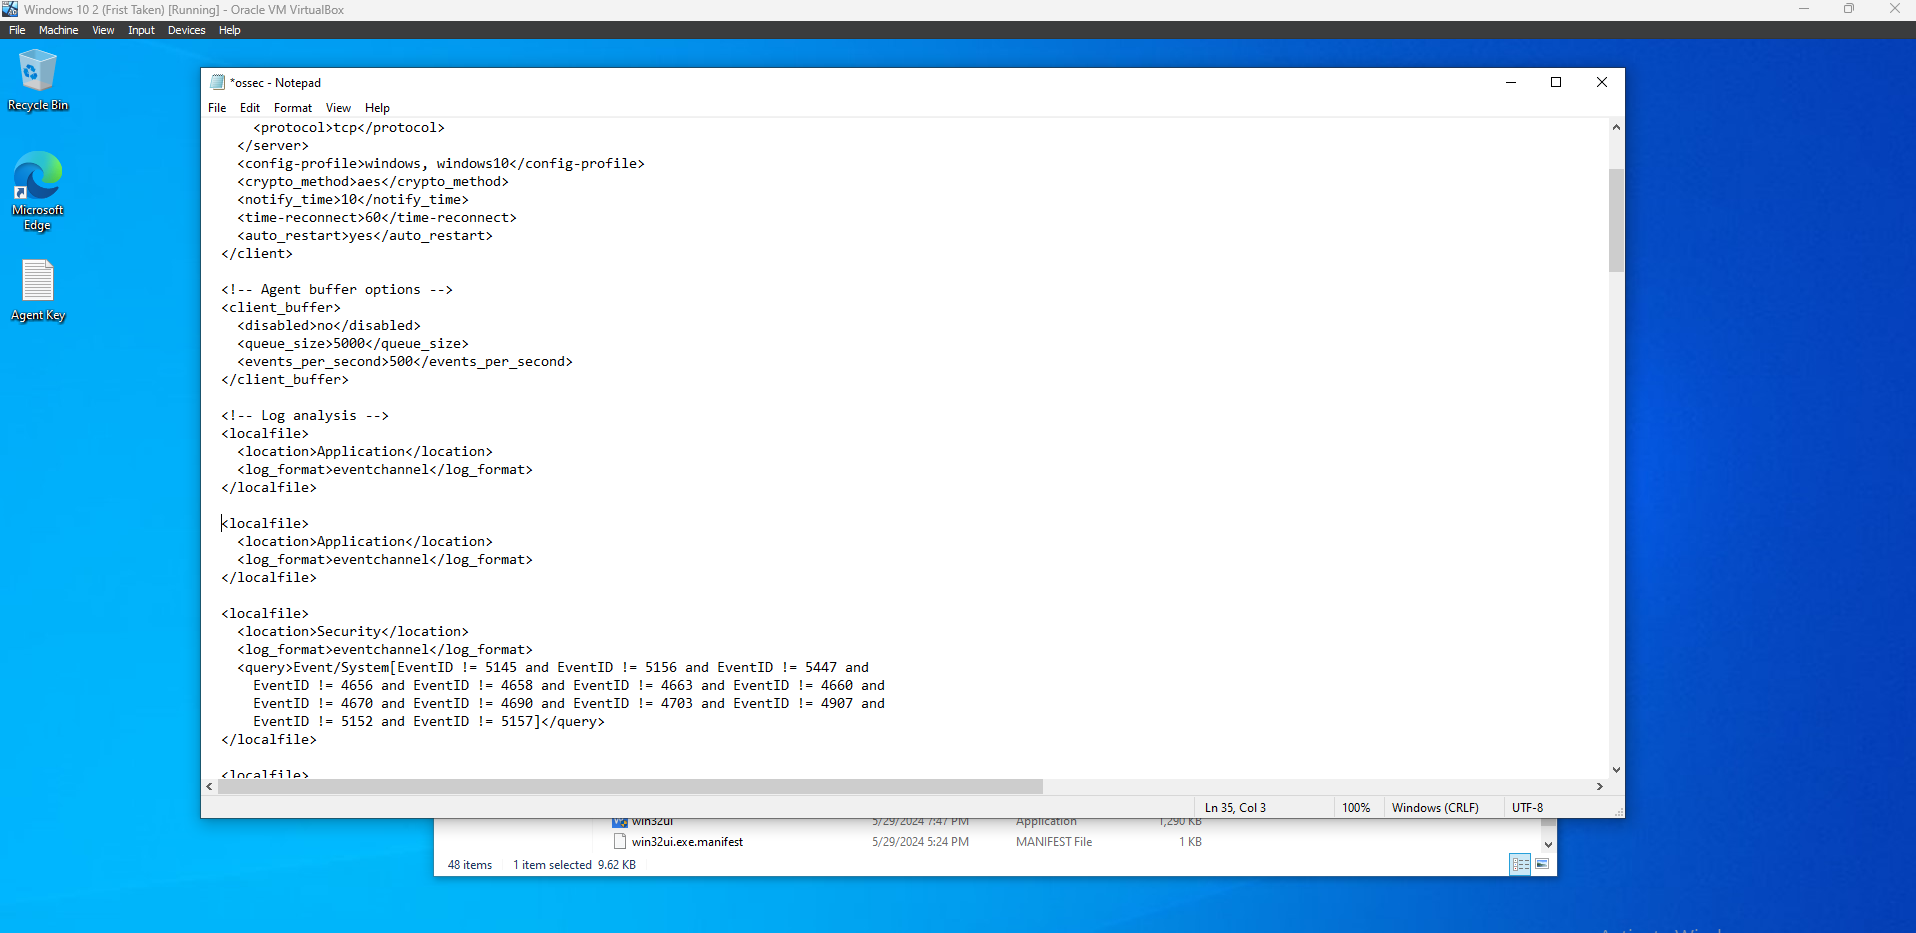1916x933 pixels.
Task: Maximize the Notepad window
Action: point(1556,83)
